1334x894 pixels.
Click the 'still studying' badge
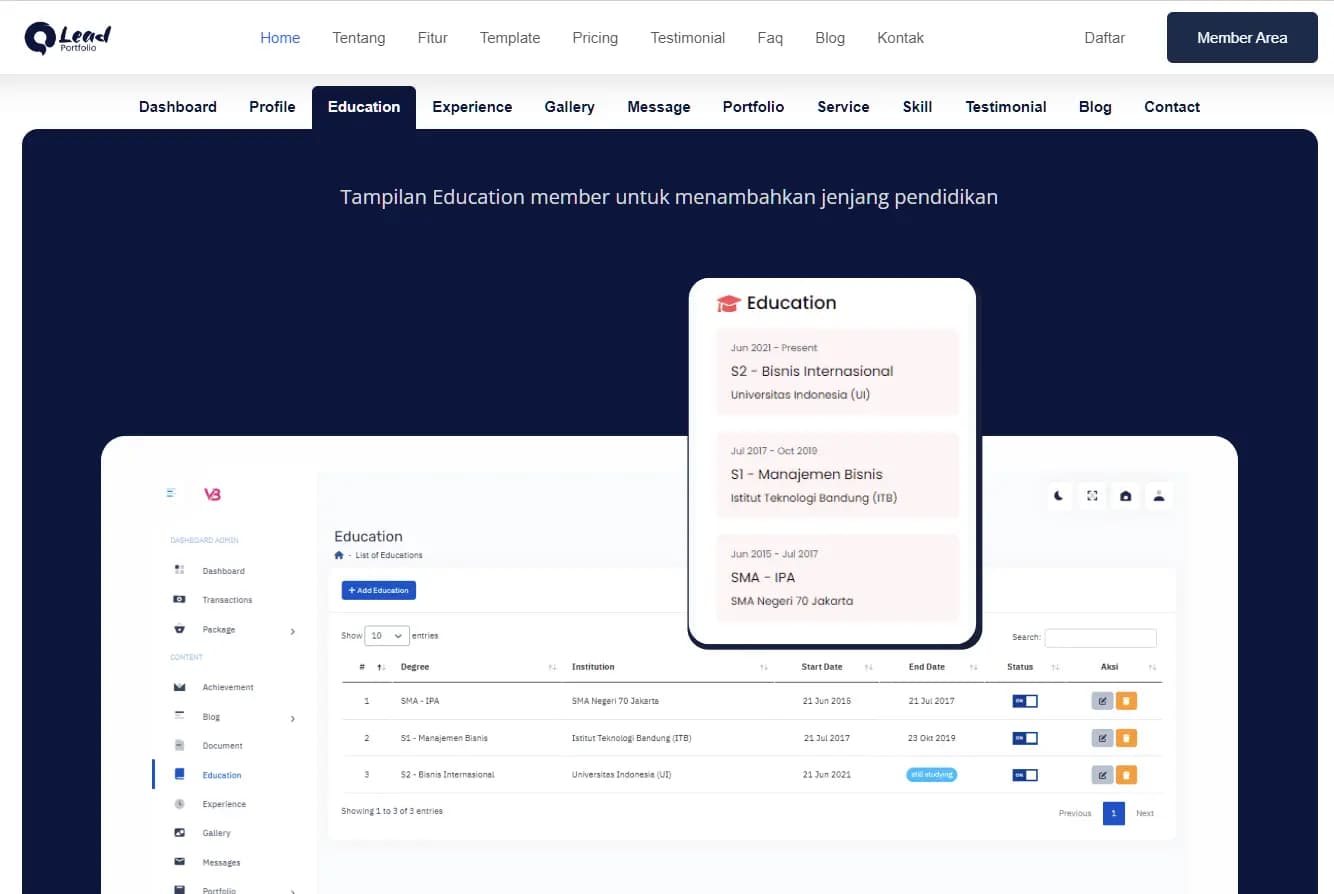coord(932,774)
